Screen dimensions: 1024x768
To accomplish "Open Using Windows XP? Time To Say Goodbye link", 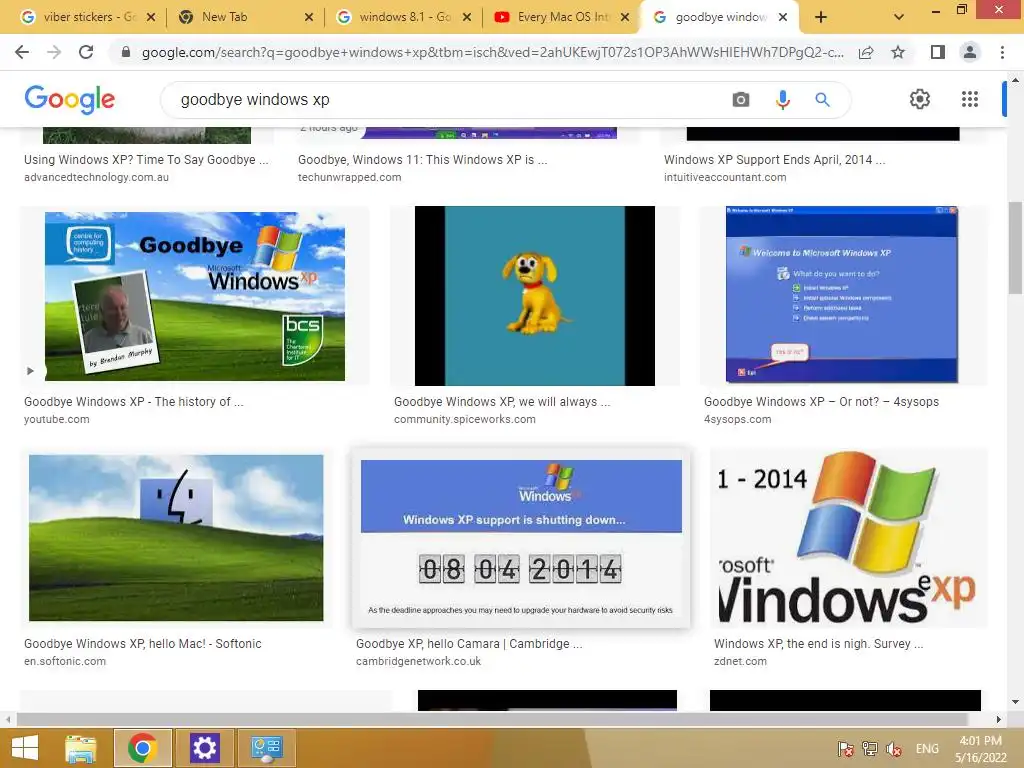I will click(146, 160).
